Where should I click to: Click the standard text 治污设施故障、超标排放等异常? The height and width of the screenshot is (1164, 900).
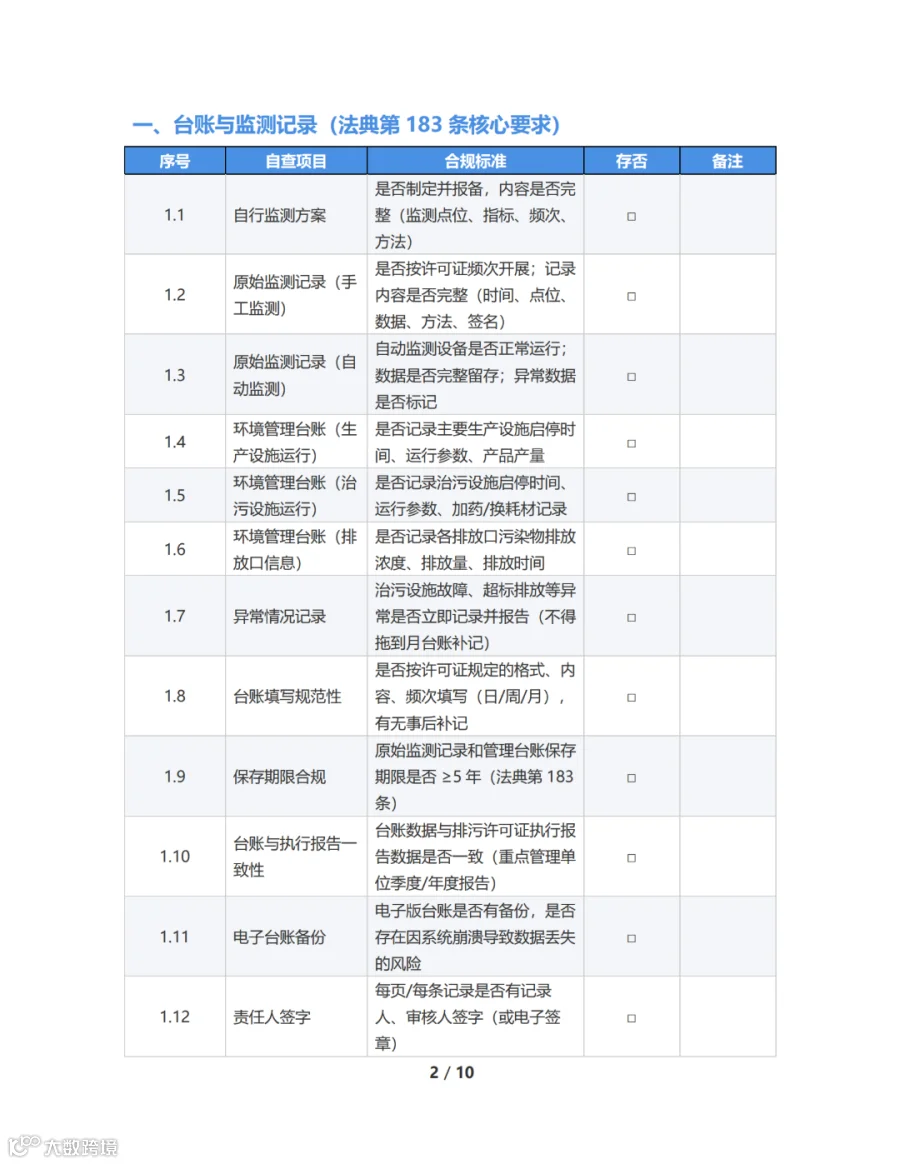tap(475, 616)
